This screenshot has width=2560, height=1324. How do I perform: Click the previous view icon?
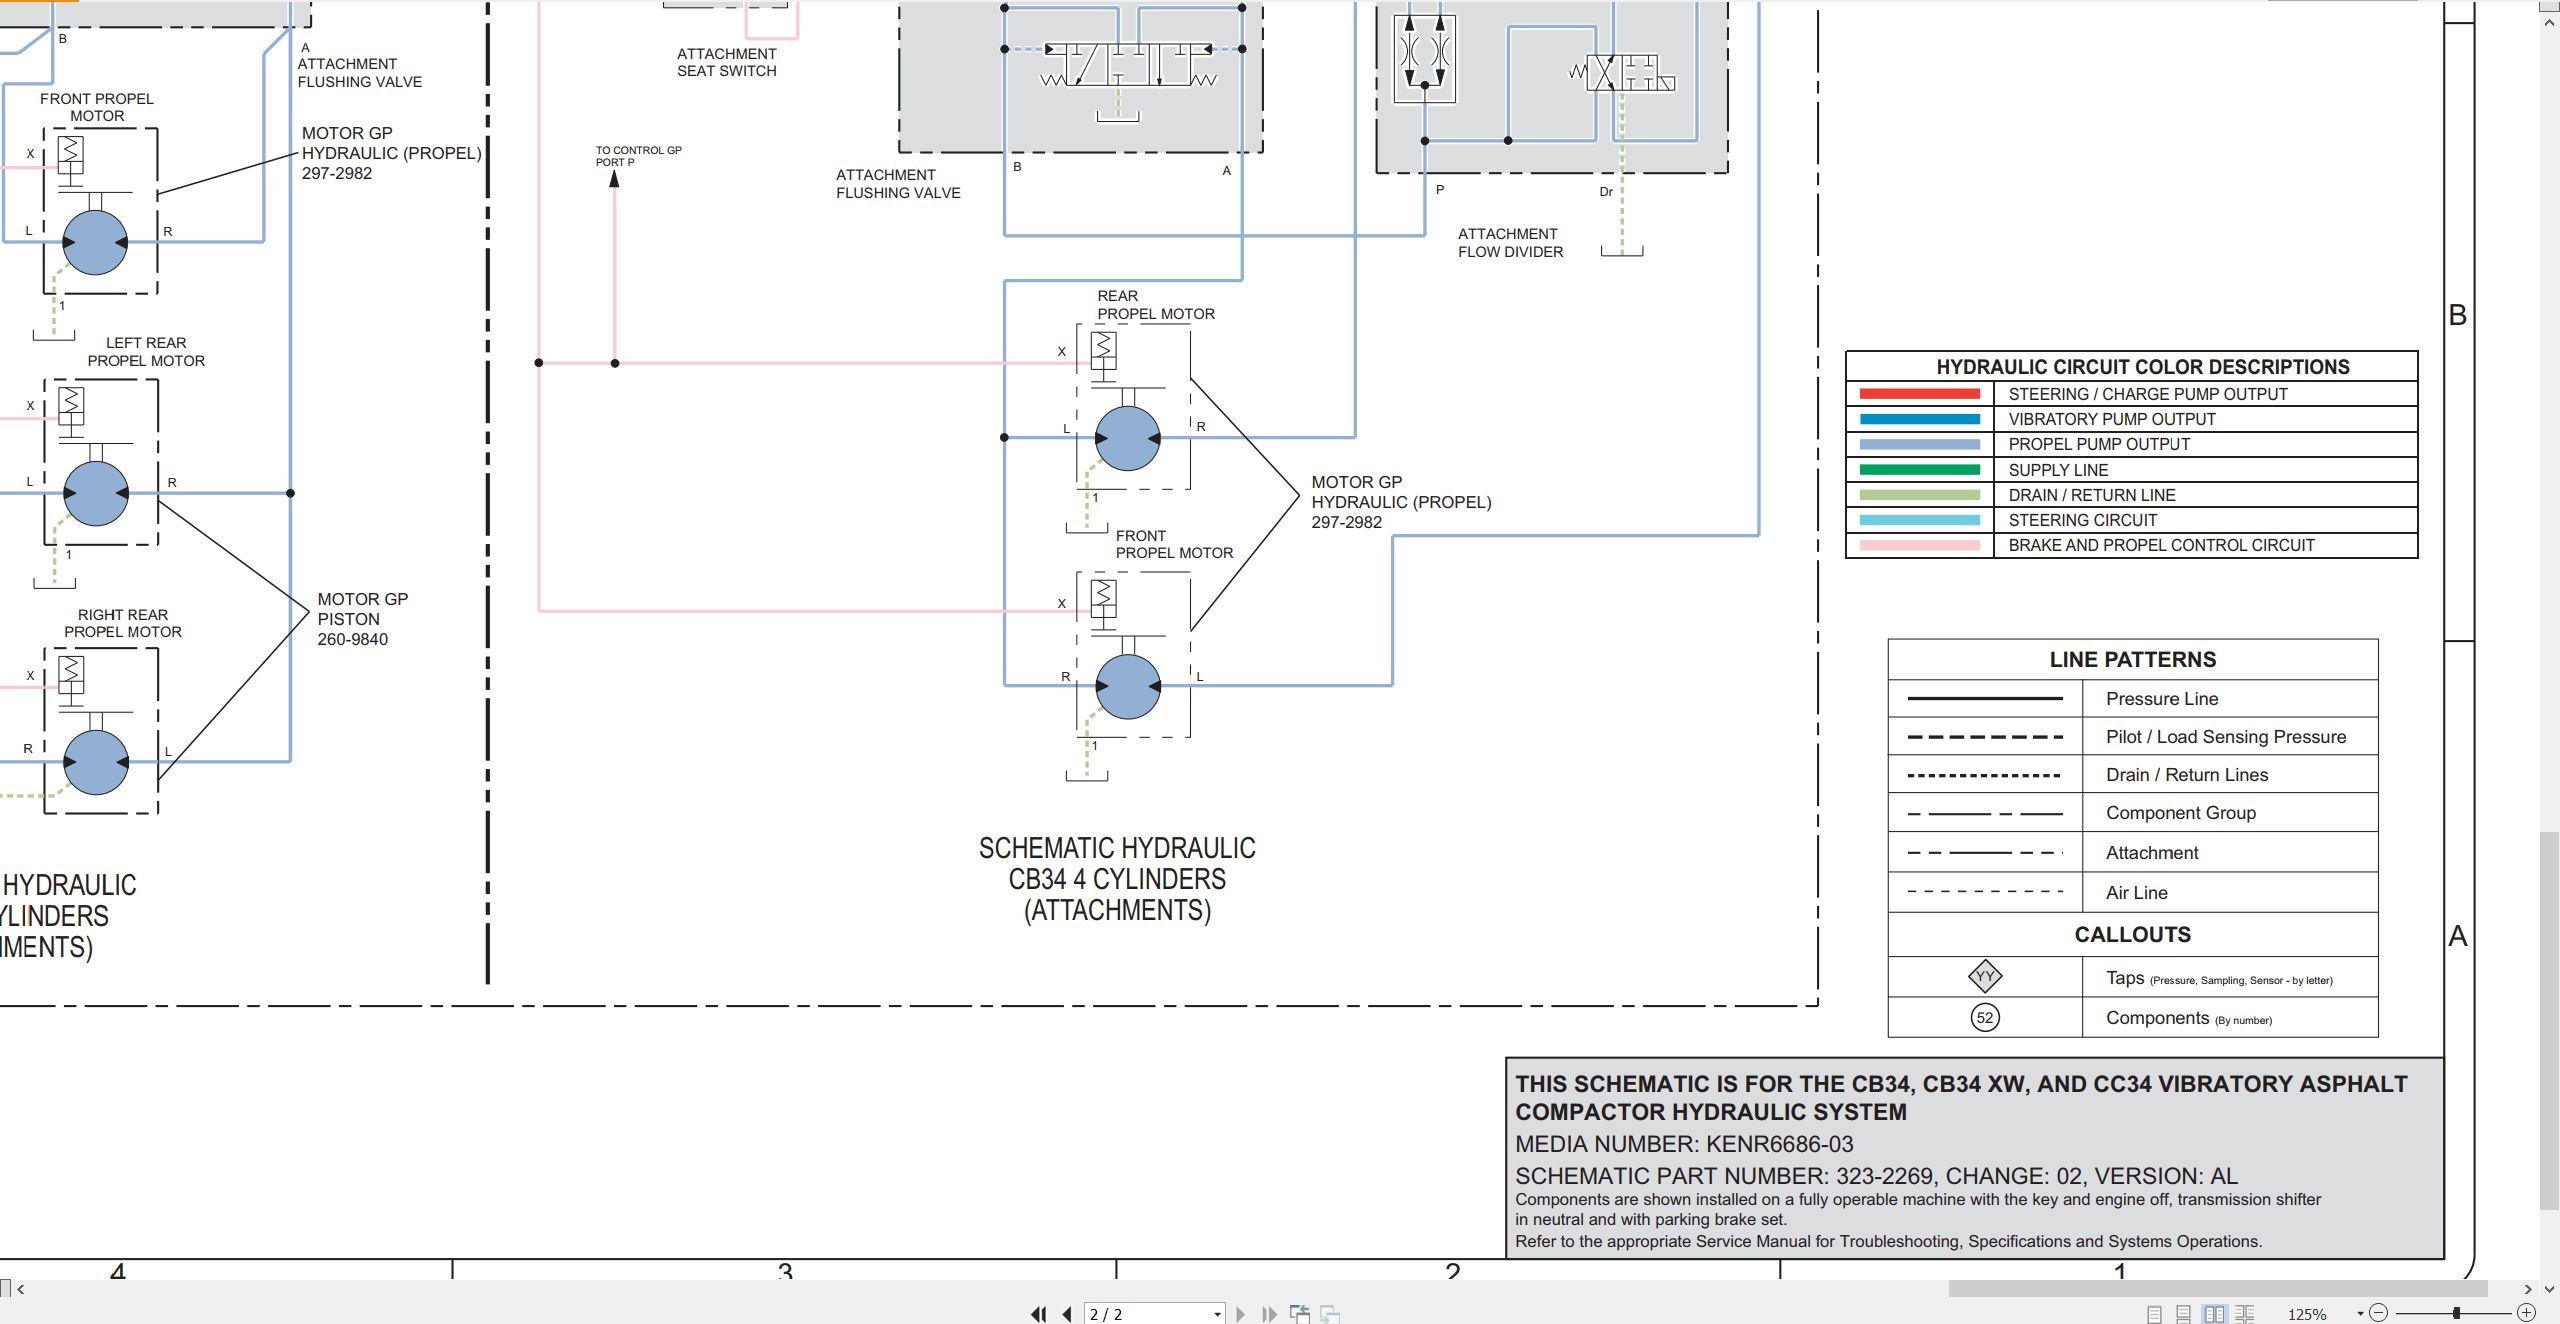click(1300, 1314)
